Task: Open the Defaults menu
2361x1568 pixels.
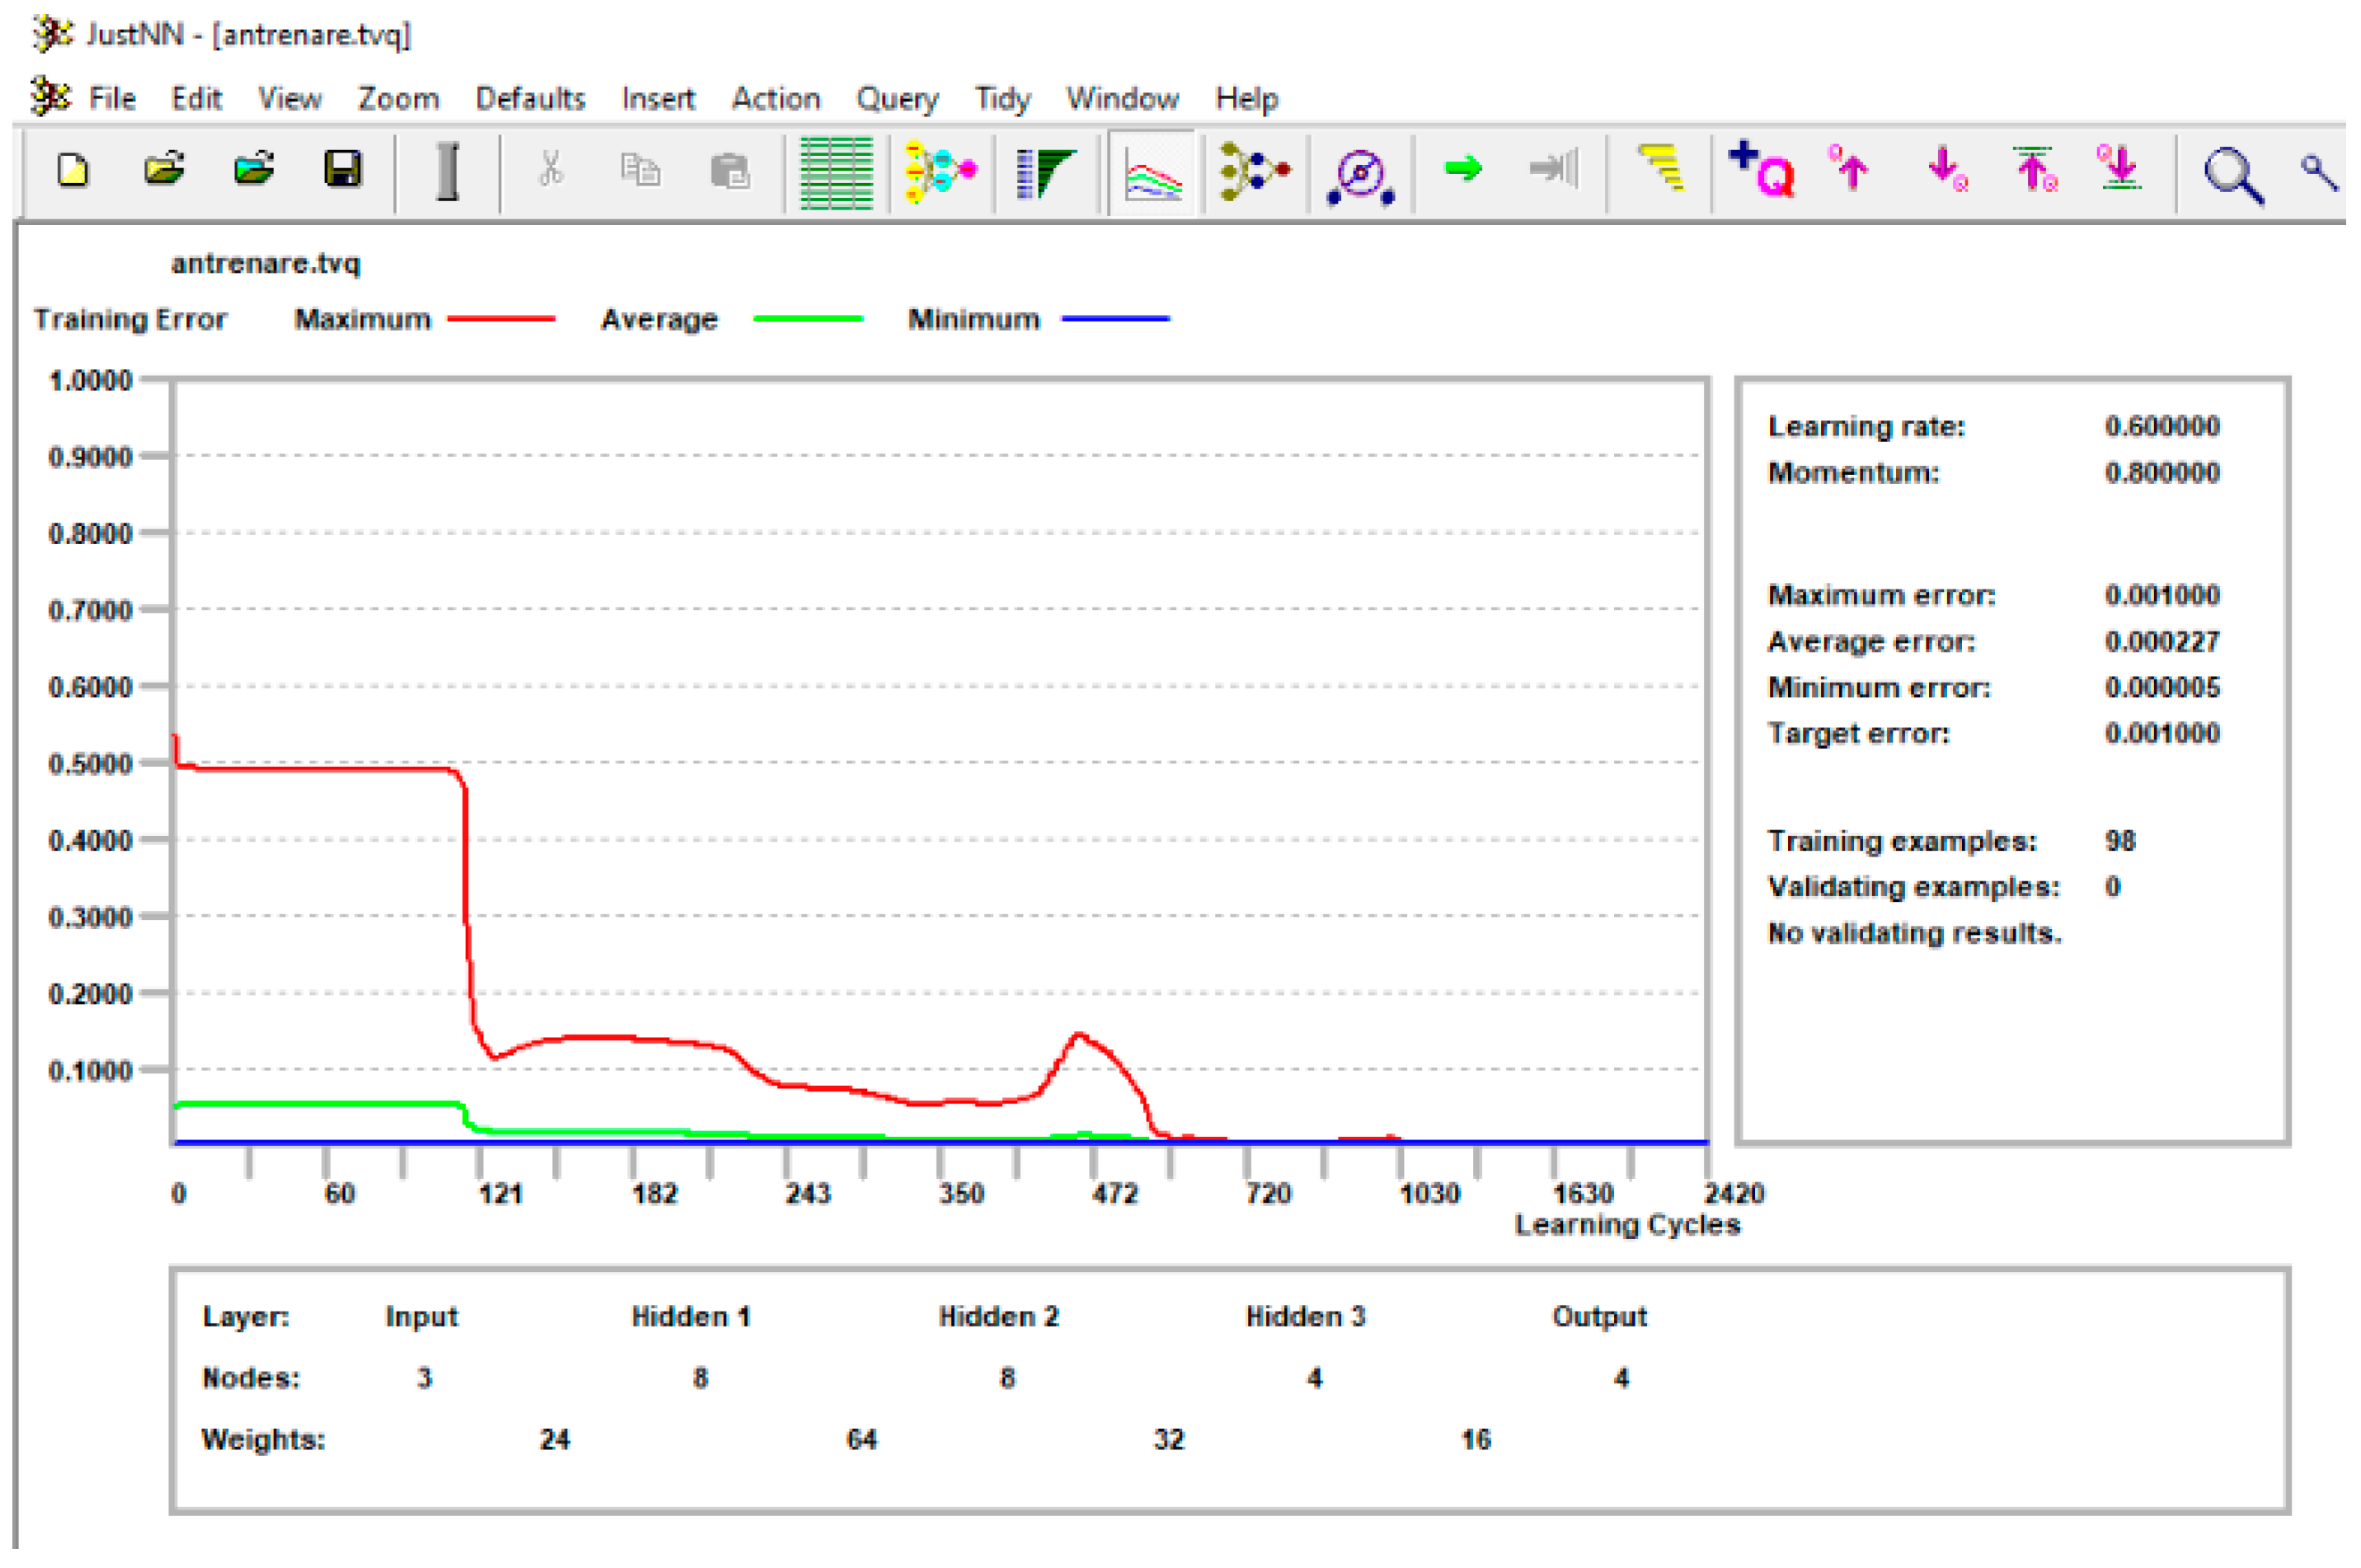Action: point(530,99)
